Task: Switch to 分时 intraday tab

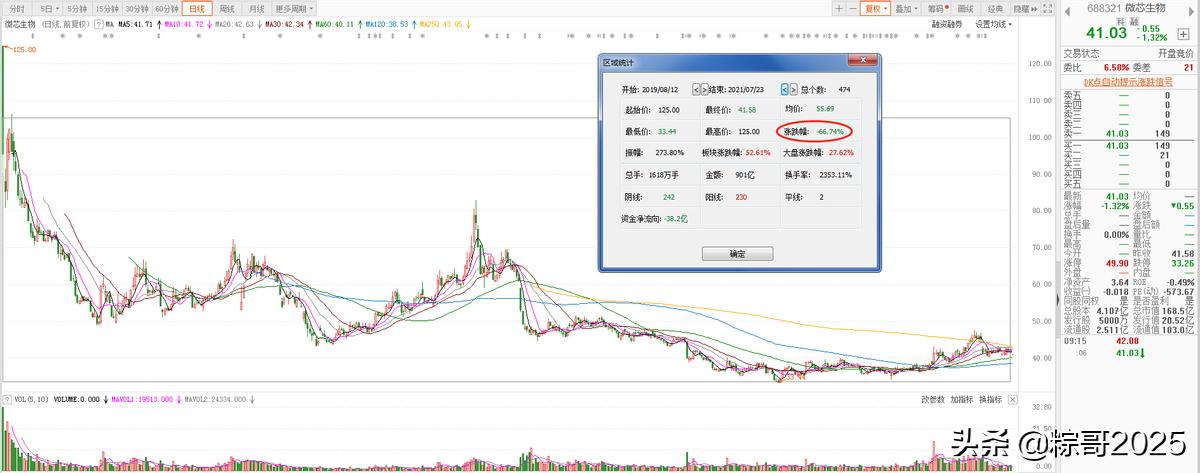Action: [18, 8]
